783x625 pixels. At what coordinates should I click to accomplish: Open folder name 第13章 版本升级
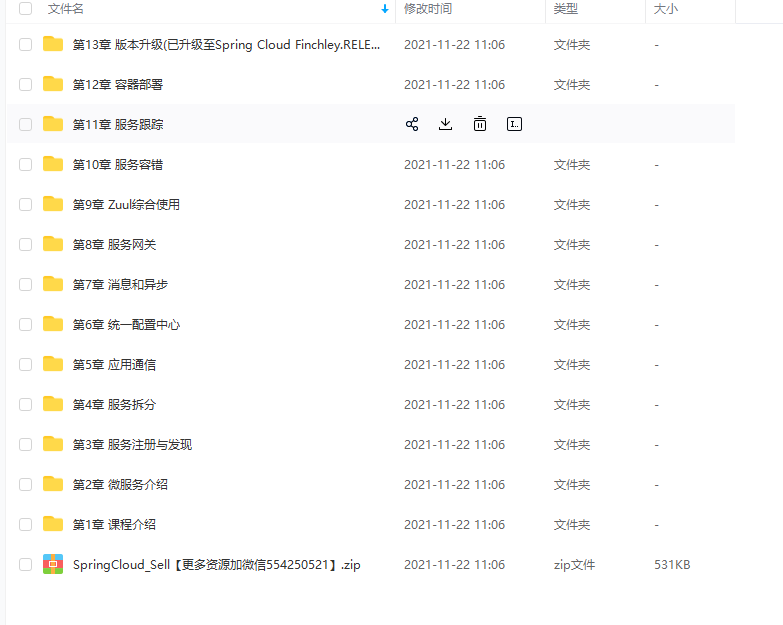tap(226, 45)
